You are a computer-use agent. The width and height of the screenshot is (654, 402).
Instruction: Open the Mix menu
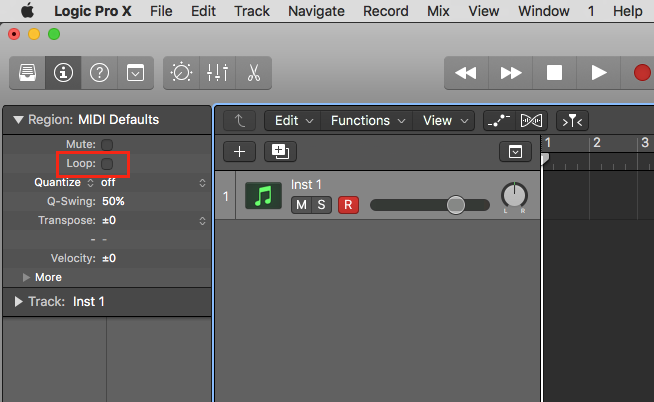(x=438, y=11)
